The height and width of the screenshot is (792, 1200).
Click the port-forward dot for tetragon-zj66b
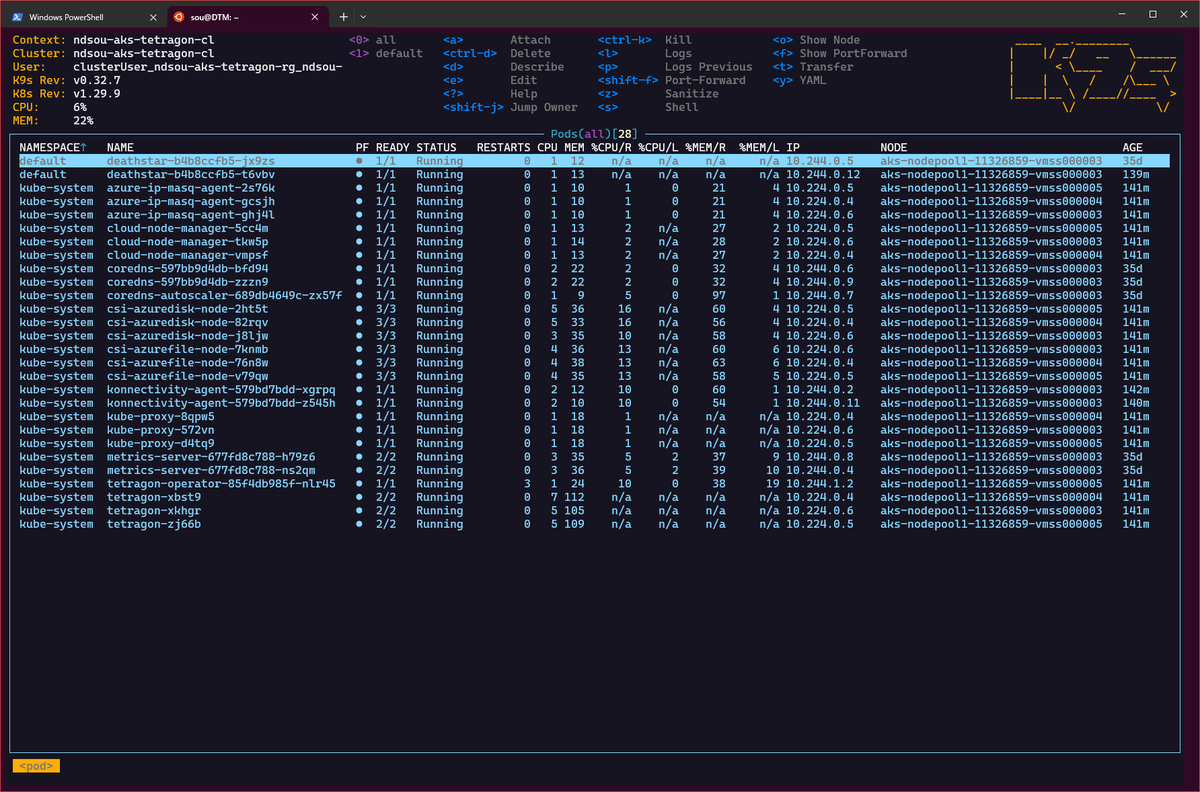pyautogui.click(x=359, y=524)
